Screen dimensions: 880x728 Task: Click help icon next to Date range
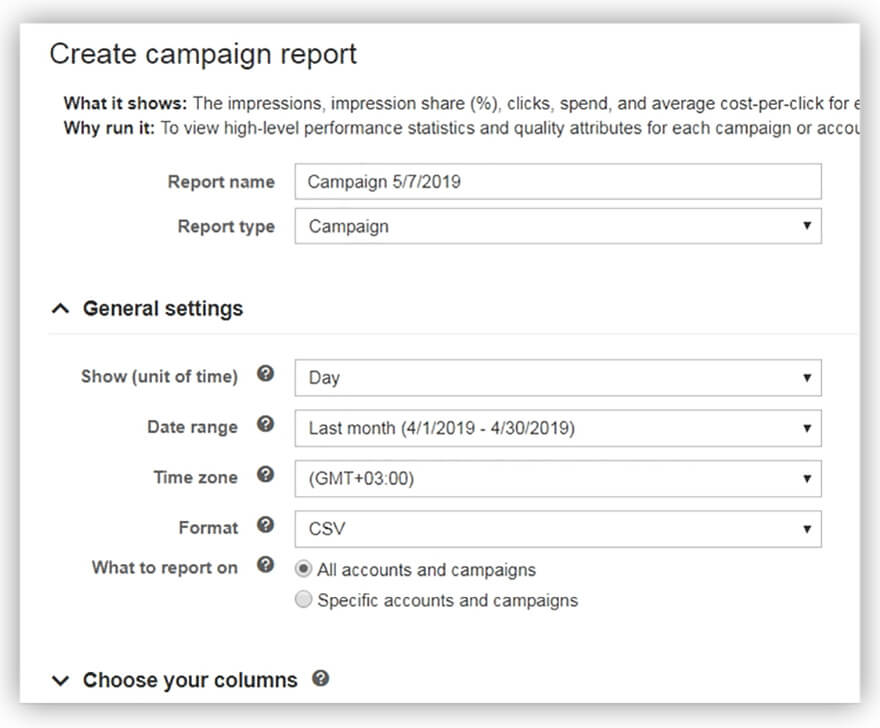pyautogui.click(x=265, y=424)
